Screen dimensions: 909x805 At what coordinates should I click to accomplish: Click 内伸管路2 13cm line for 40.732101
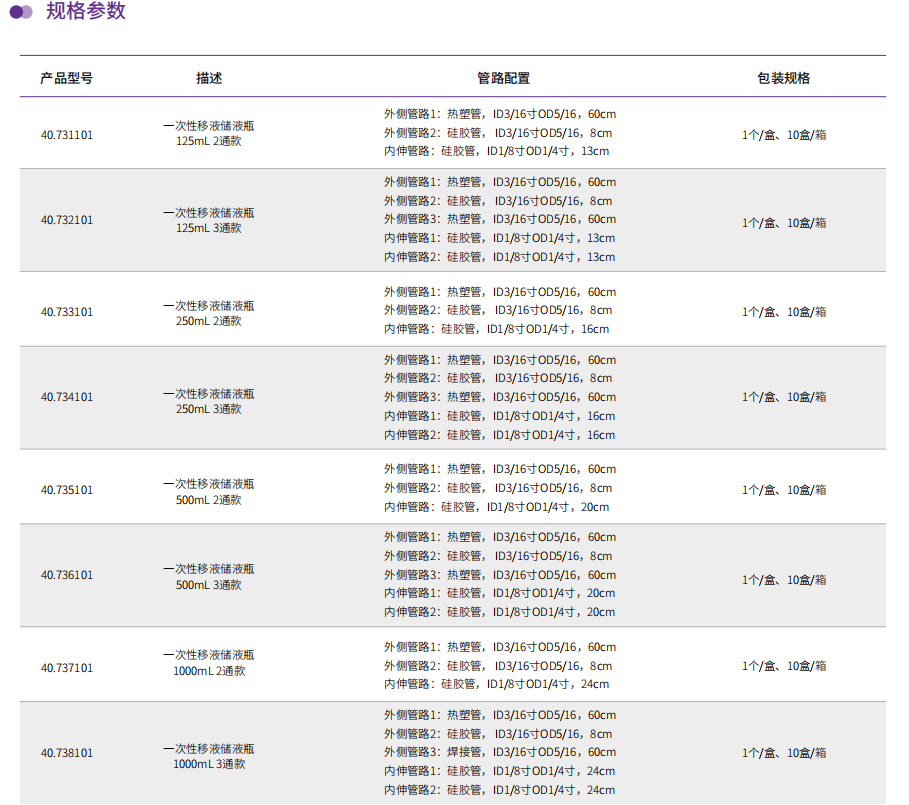tap(499, 257)
